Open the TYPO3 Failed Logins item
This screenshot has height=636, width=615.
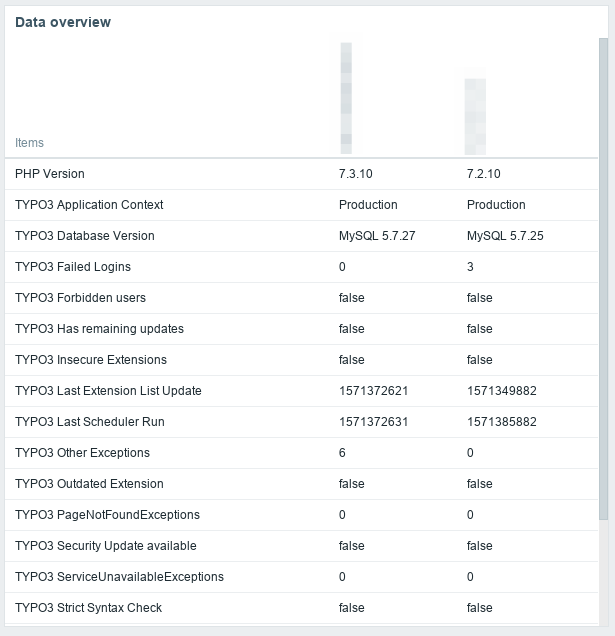point(73,267)
